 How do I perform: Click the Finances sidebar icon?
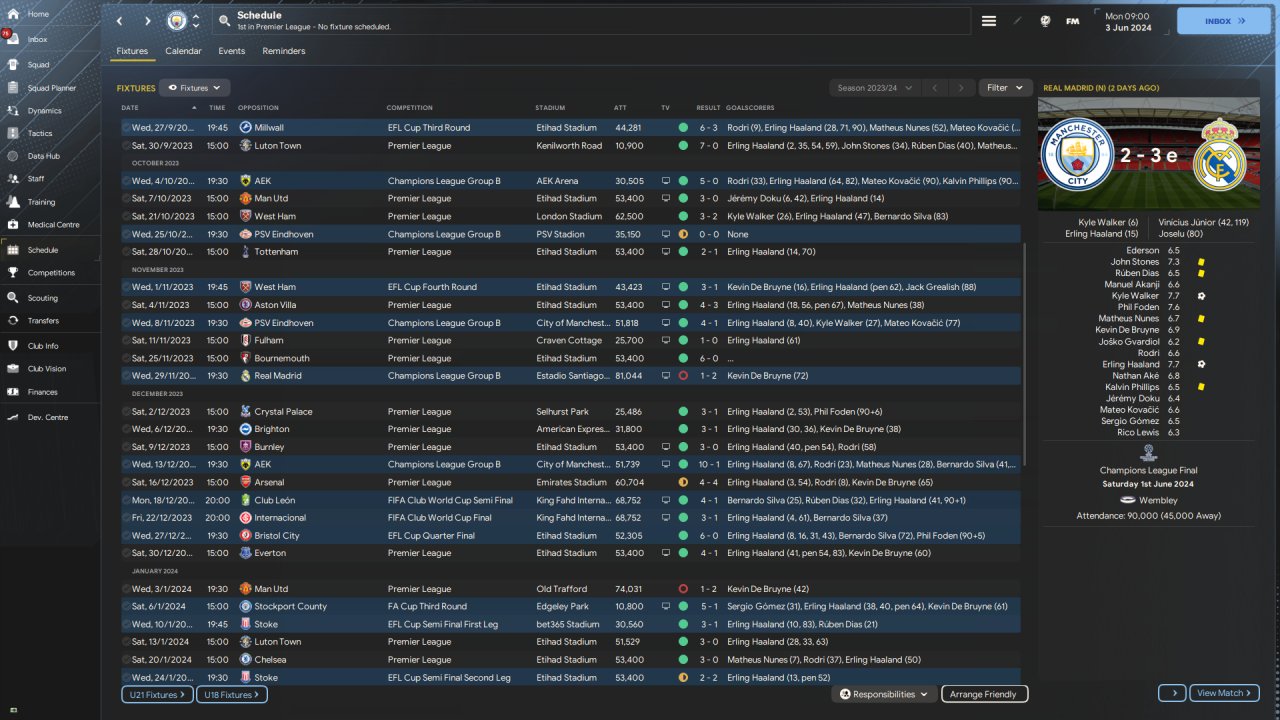click(x=12, y=392)
